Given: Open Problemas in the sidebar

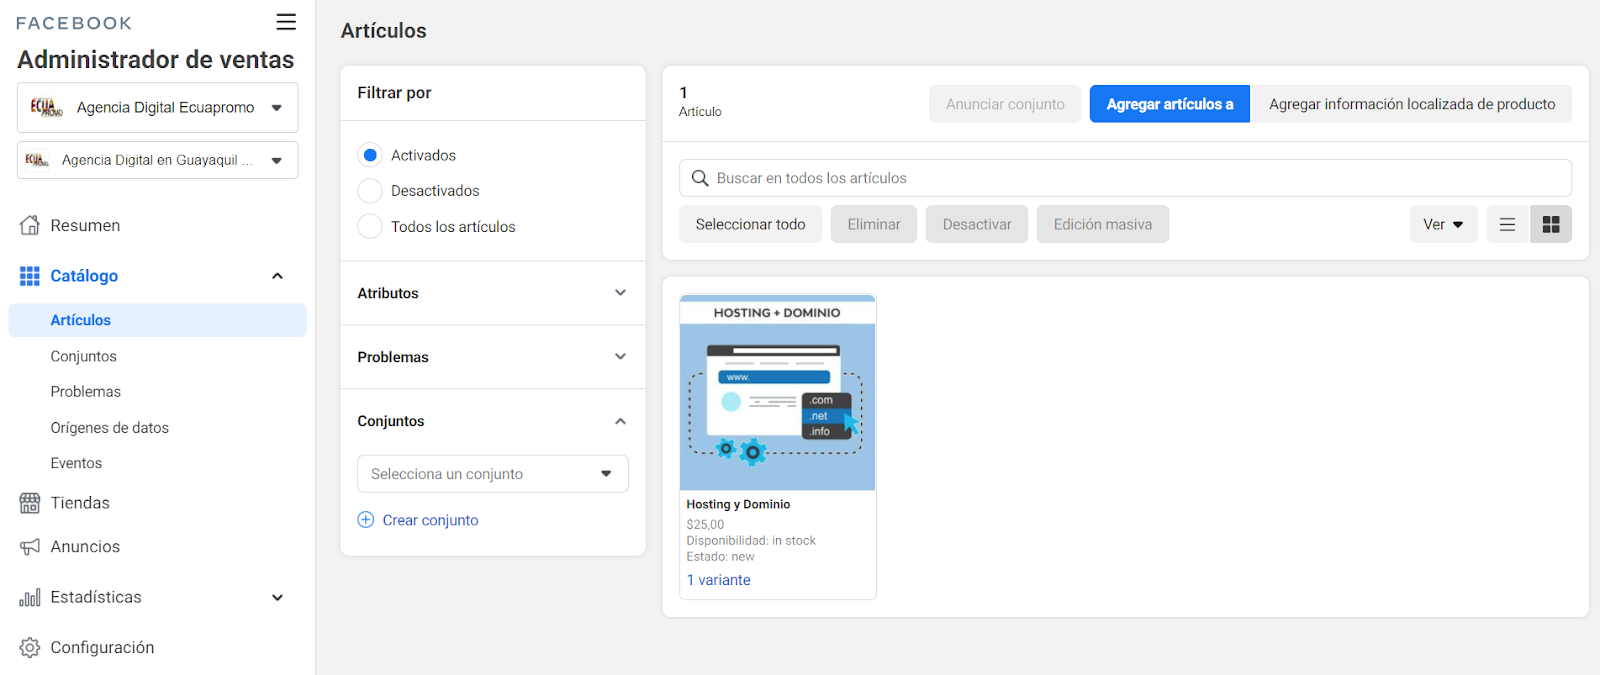Looking at the screenshot, I should point(86,392).
